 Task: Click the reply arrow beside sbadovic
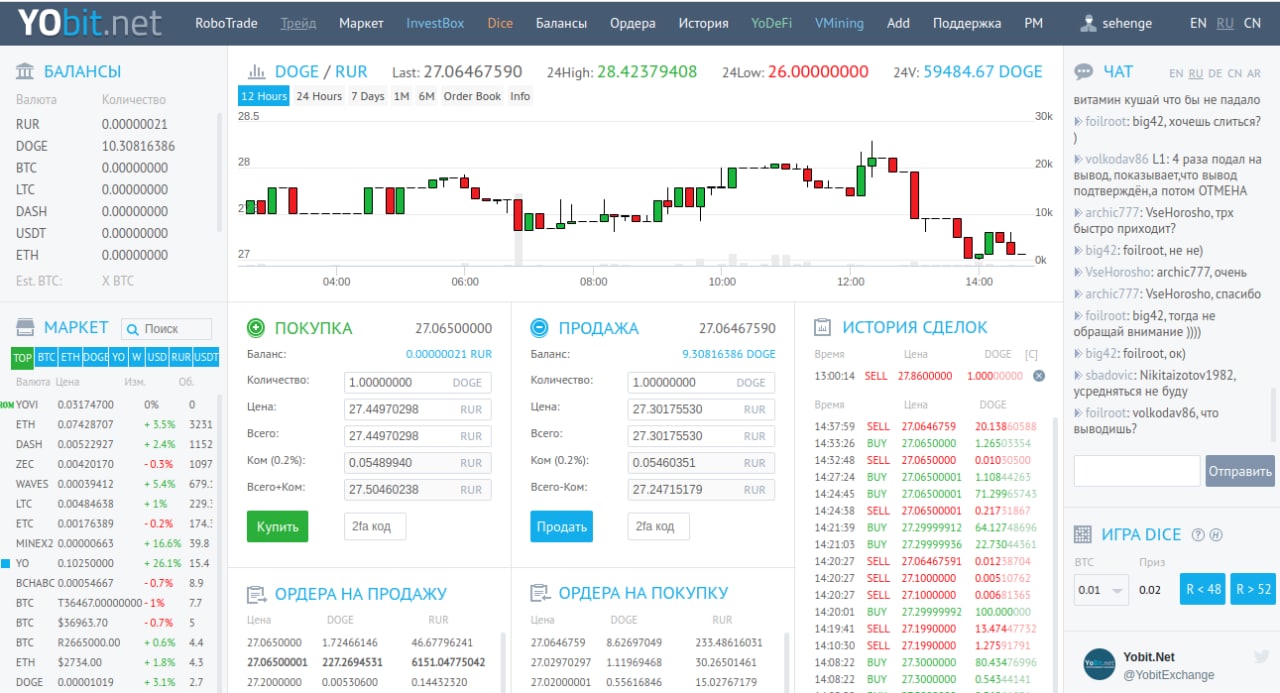(1078, 376)
